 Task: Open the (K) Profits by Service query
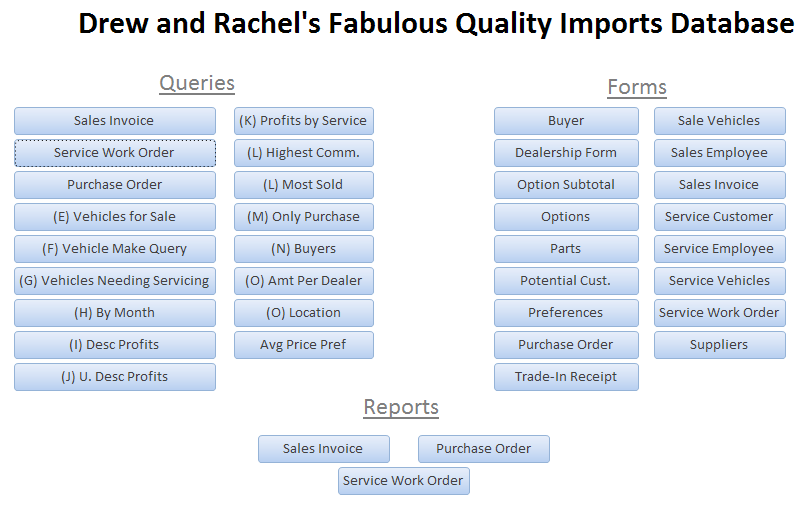pos(303,121)
